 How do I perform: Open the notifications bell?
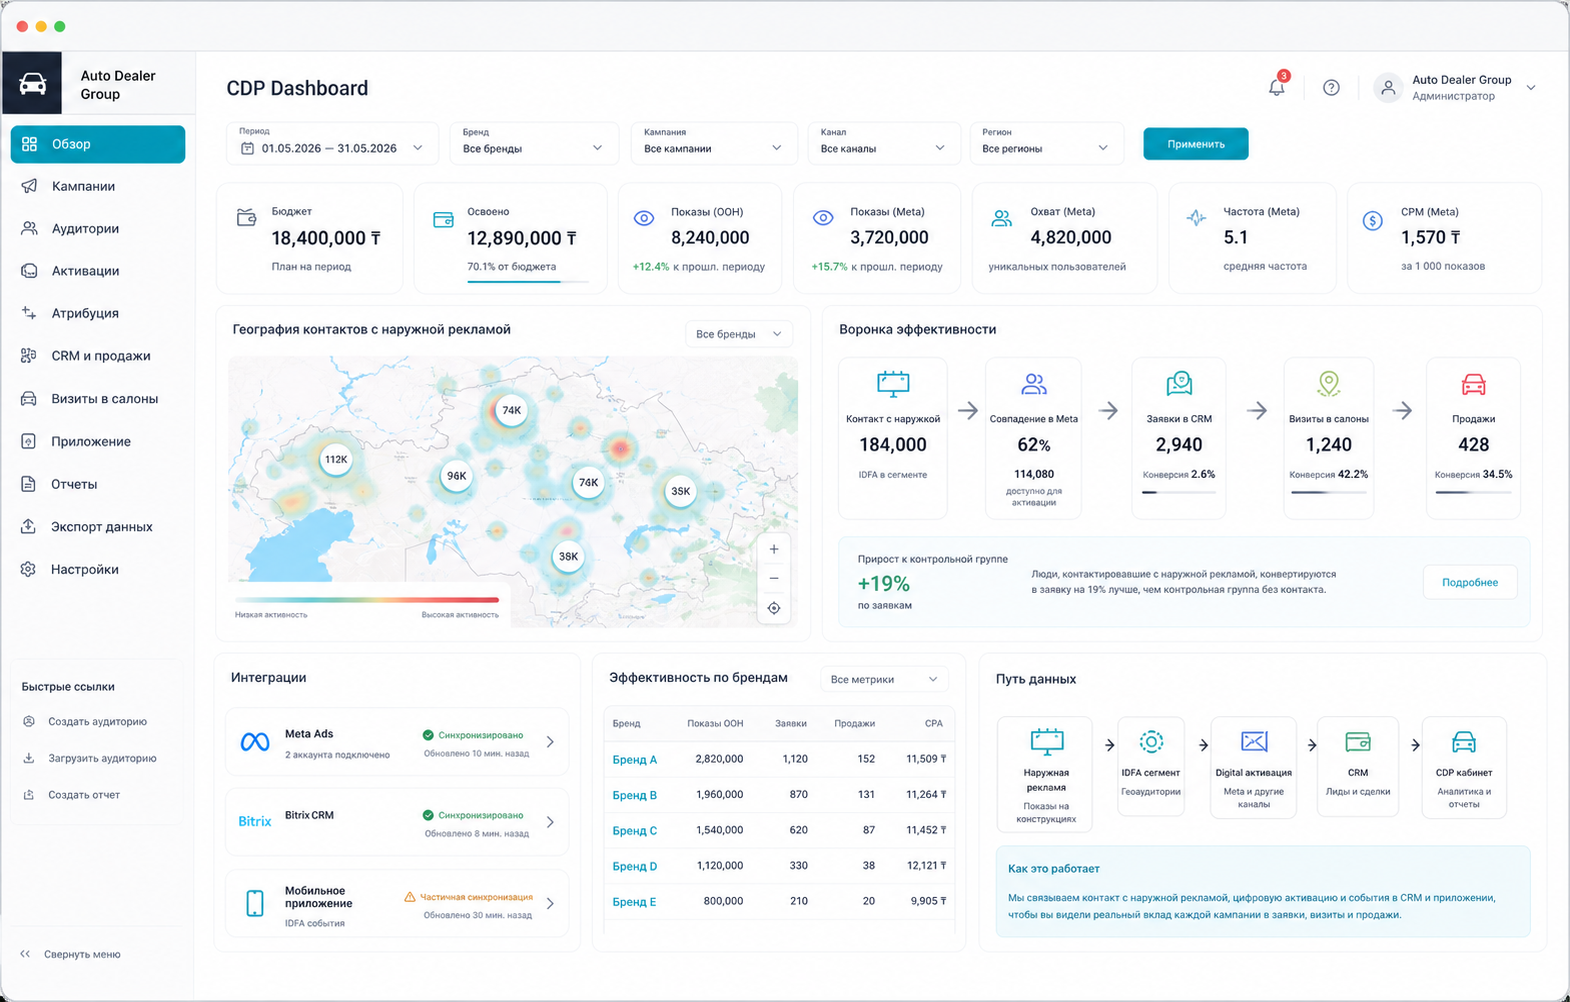coord(1277,87)
